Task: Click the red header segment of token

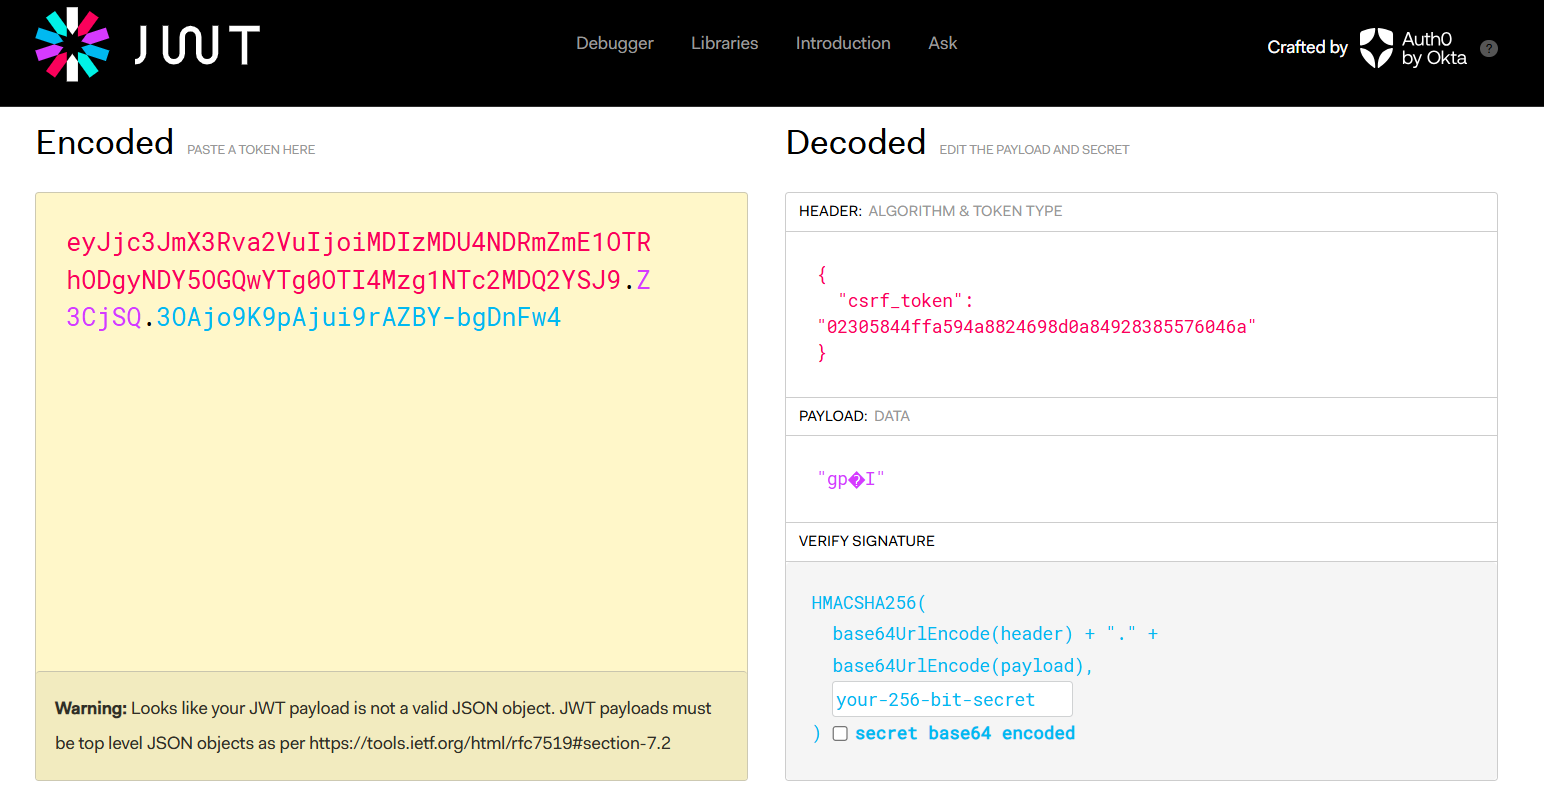Action: [358, 243]
